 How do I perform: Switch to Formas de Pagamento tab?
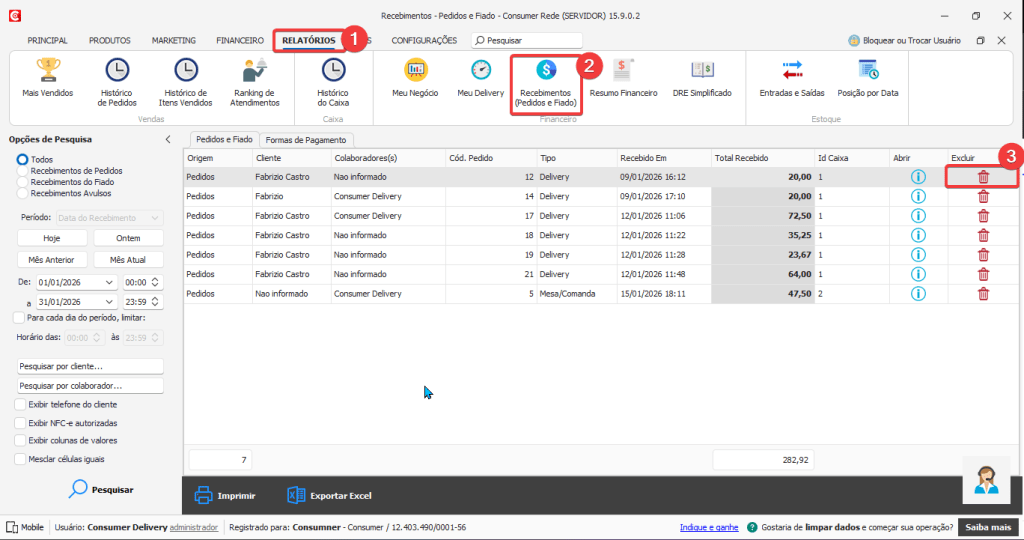pyautogui.click(x=306, y=139)
